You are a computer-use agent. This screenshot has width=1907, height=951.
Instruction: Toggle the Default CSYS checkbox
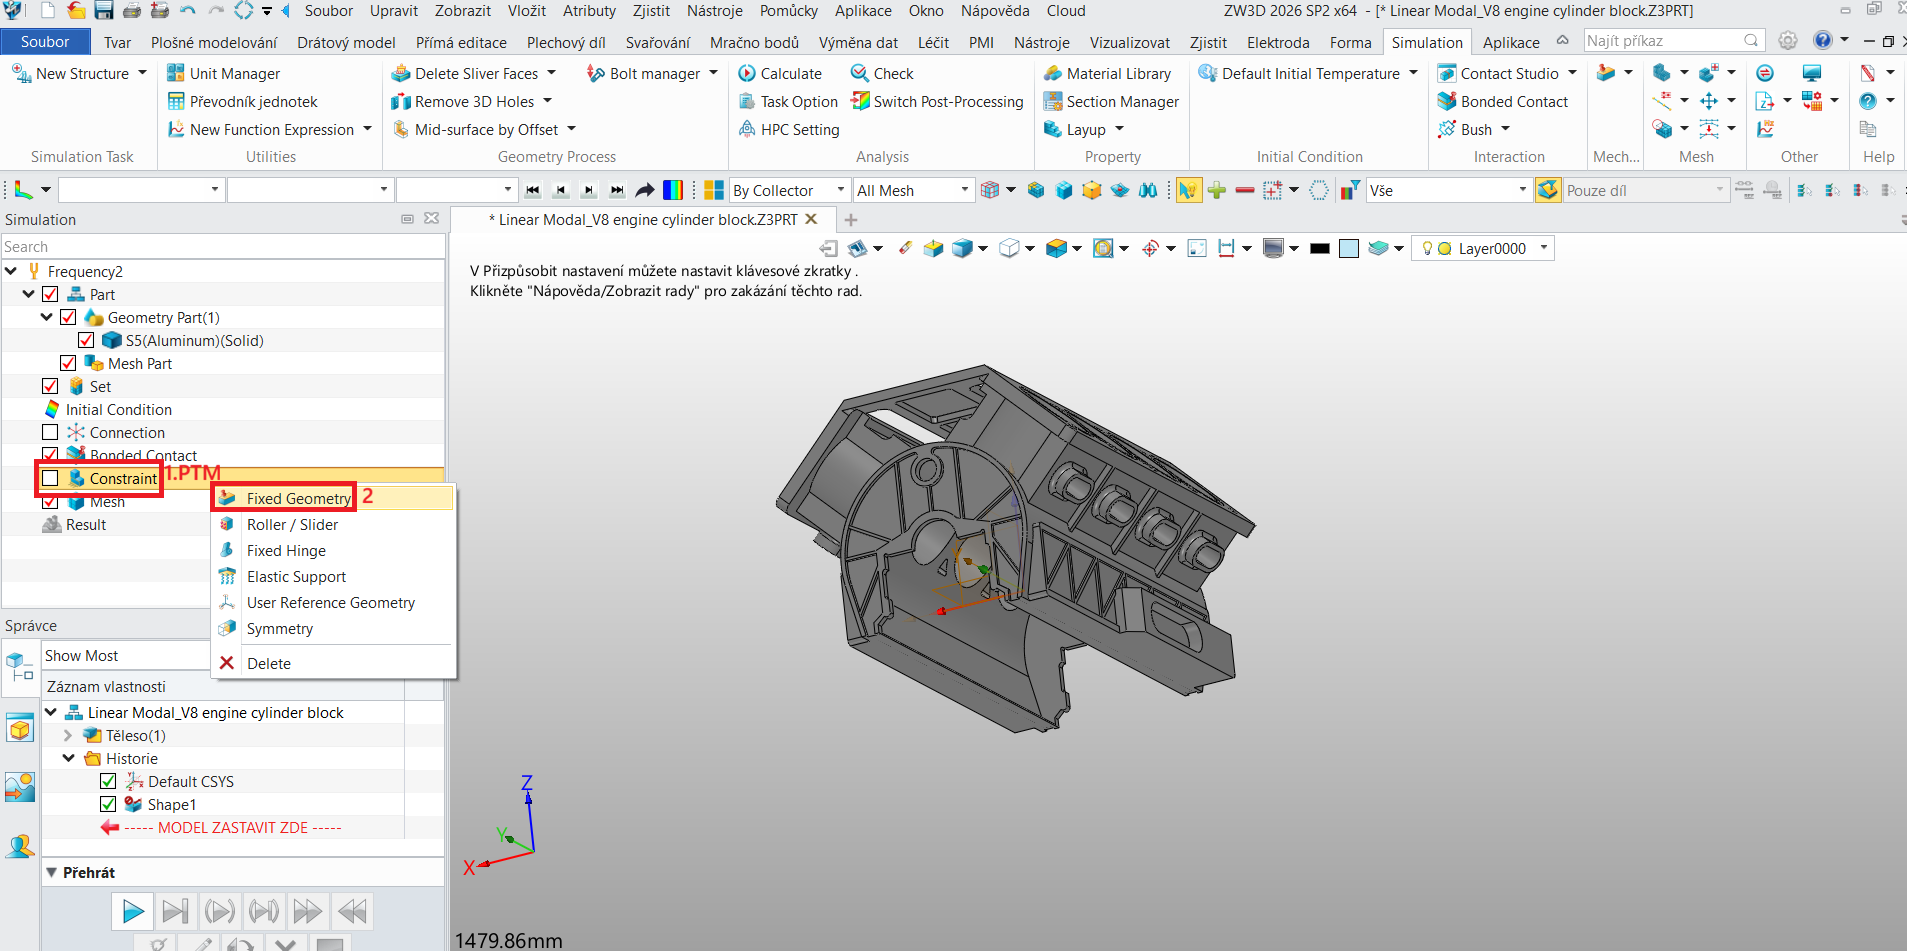(x=108, y=781)
